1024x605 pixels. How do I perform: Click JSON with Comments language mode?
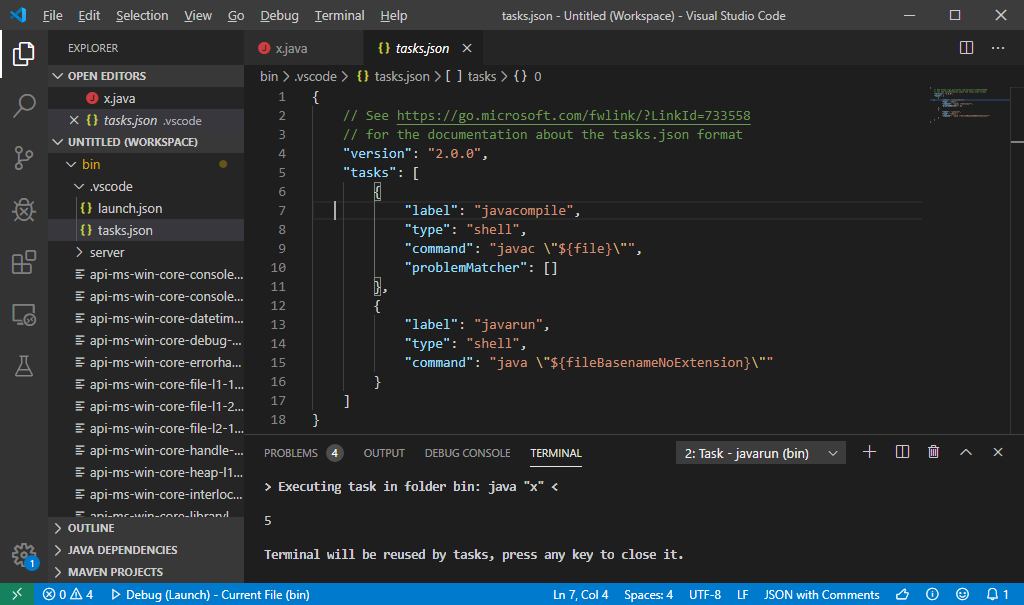[x=821, y=595]
